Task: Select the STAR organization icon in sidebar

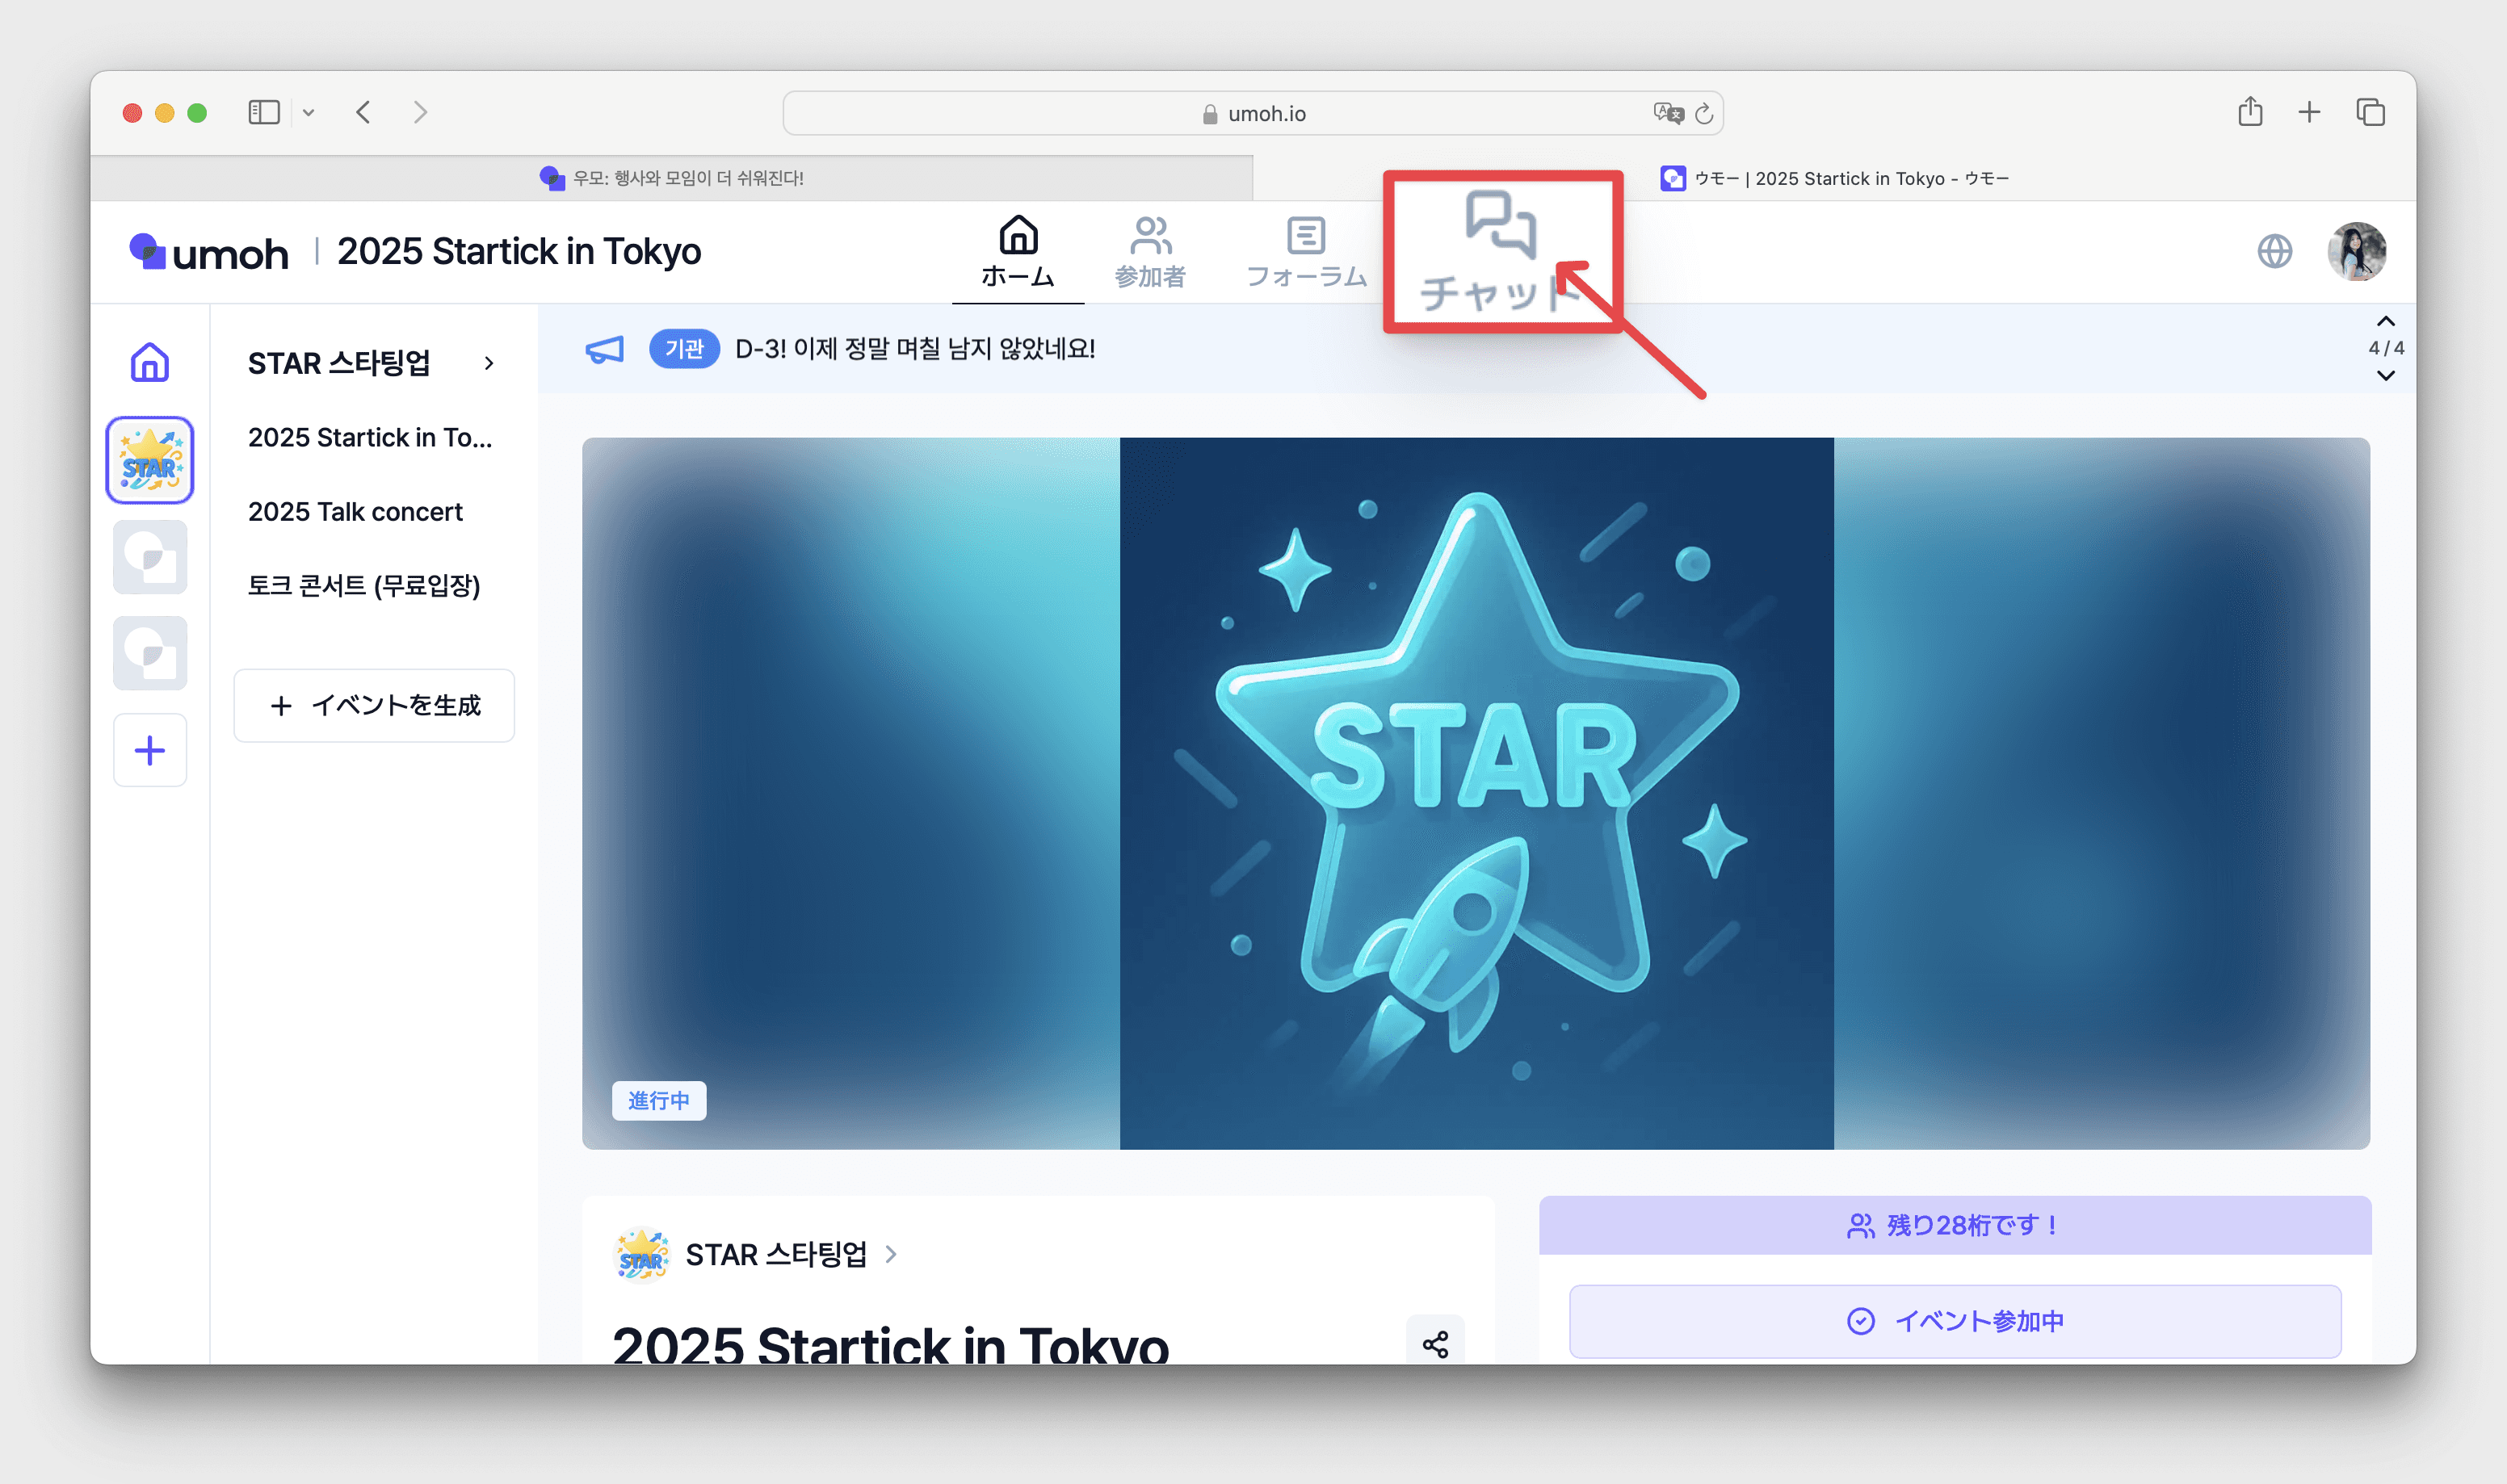Action: click(150, 460)
